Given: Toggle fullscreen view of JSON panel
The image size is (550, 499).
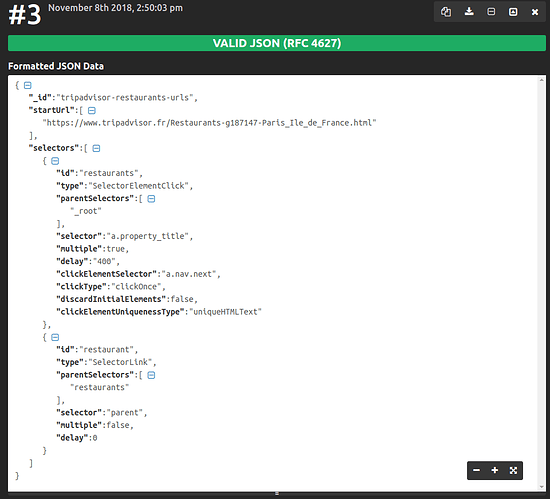Looking at the screenshot, I should tap(513, 470).
